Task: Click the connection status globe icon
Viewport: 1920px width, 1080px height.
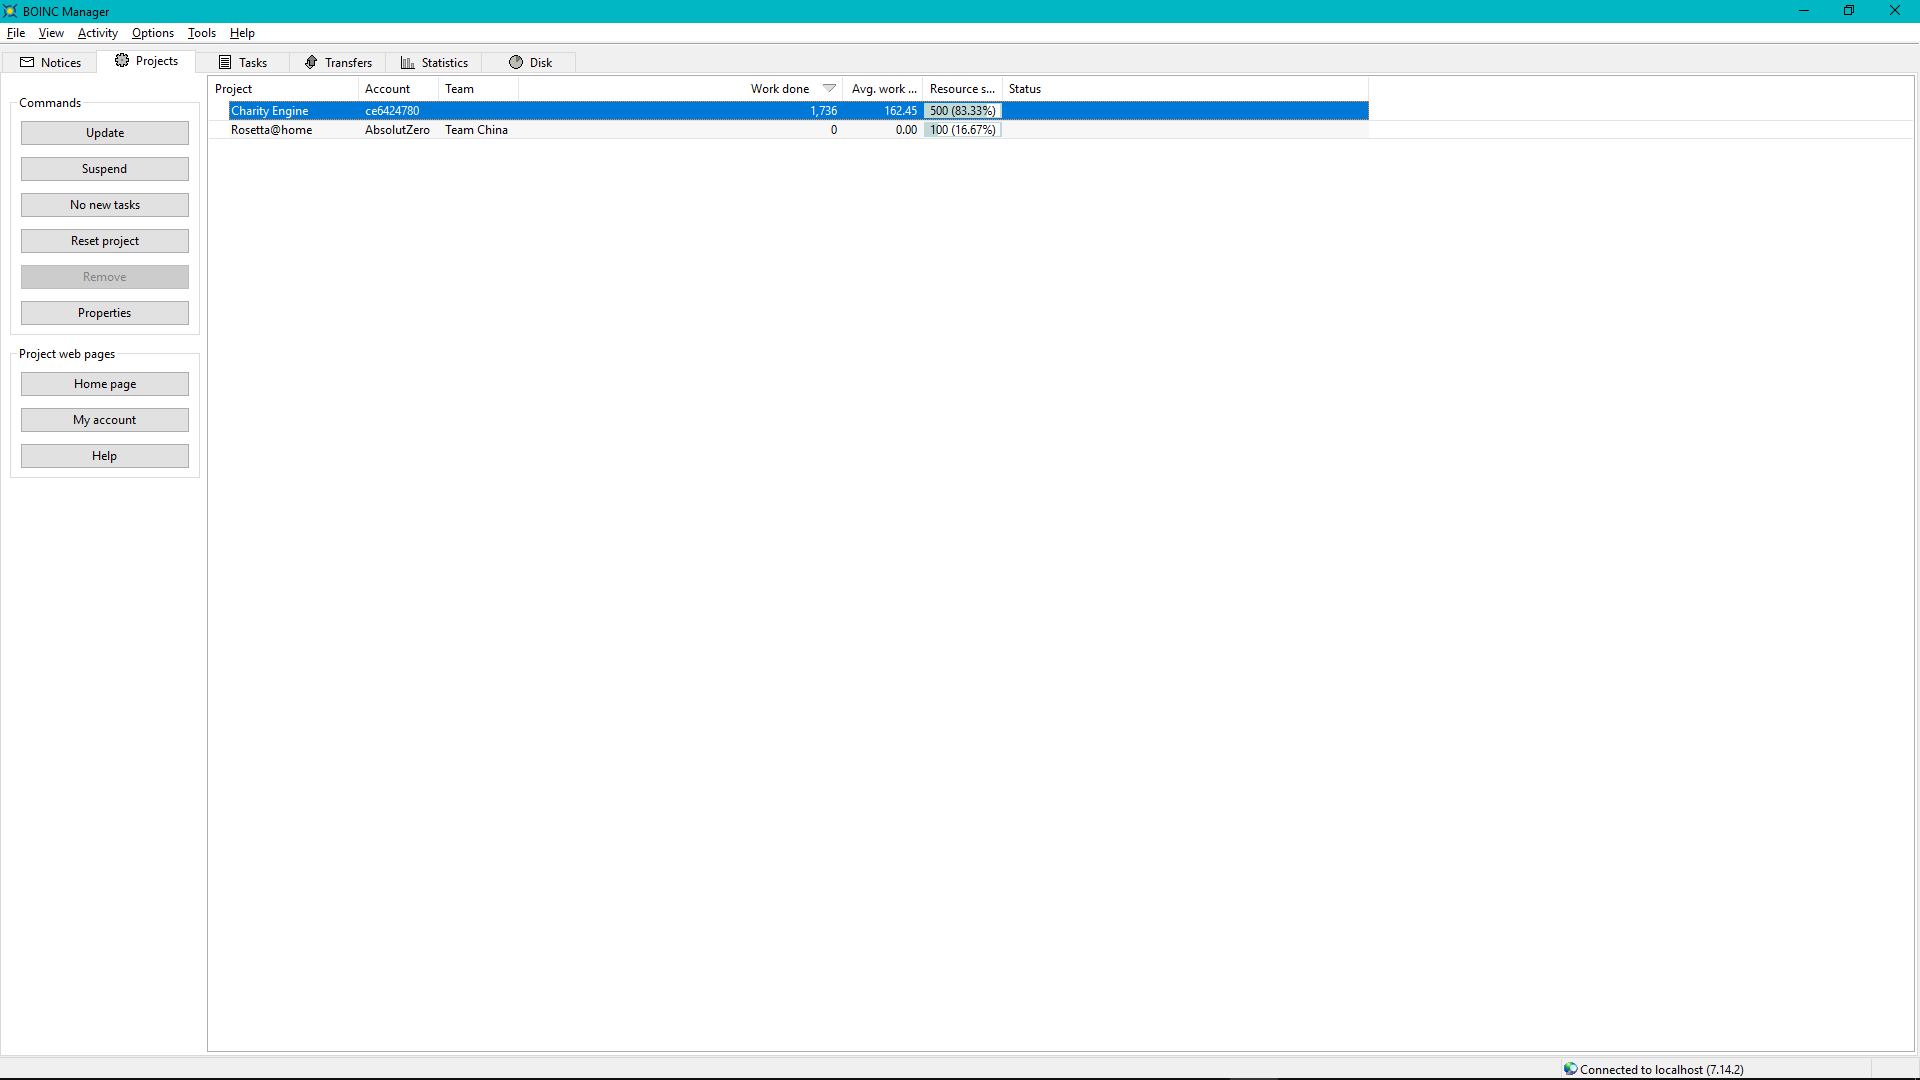Action: (x=1570, y=1069)
